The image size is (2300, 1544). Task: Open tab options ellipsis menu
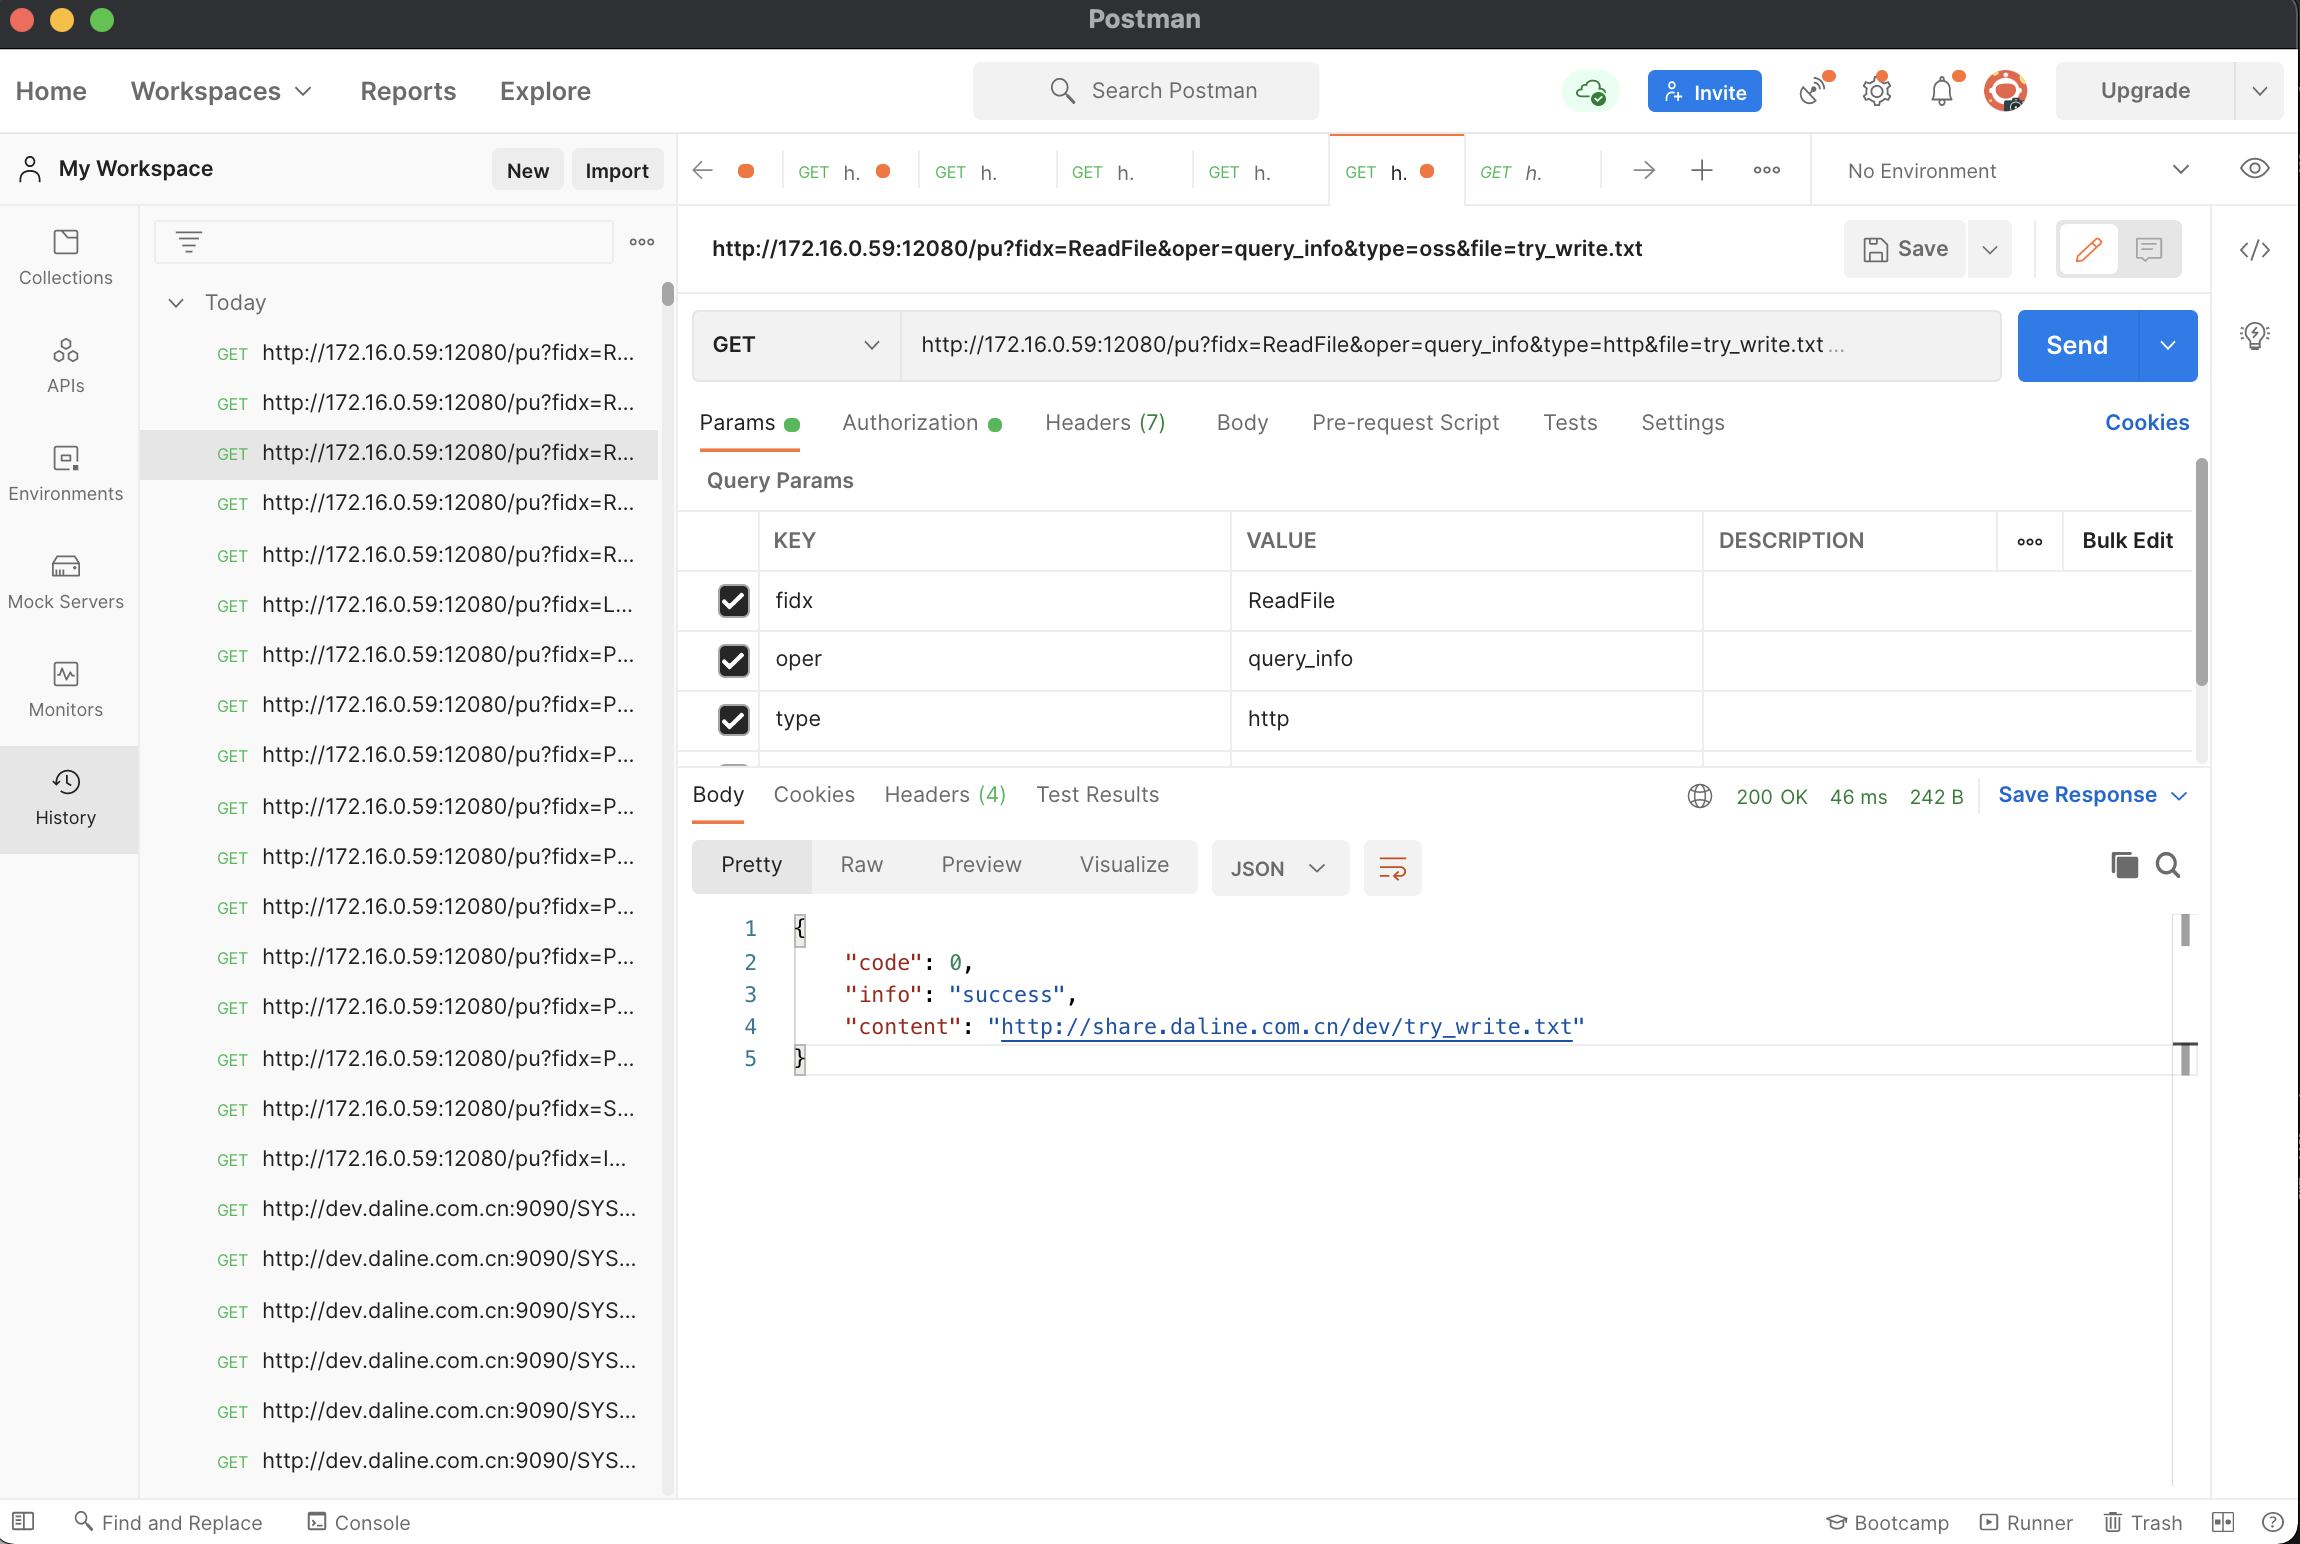click(1767, 170)
